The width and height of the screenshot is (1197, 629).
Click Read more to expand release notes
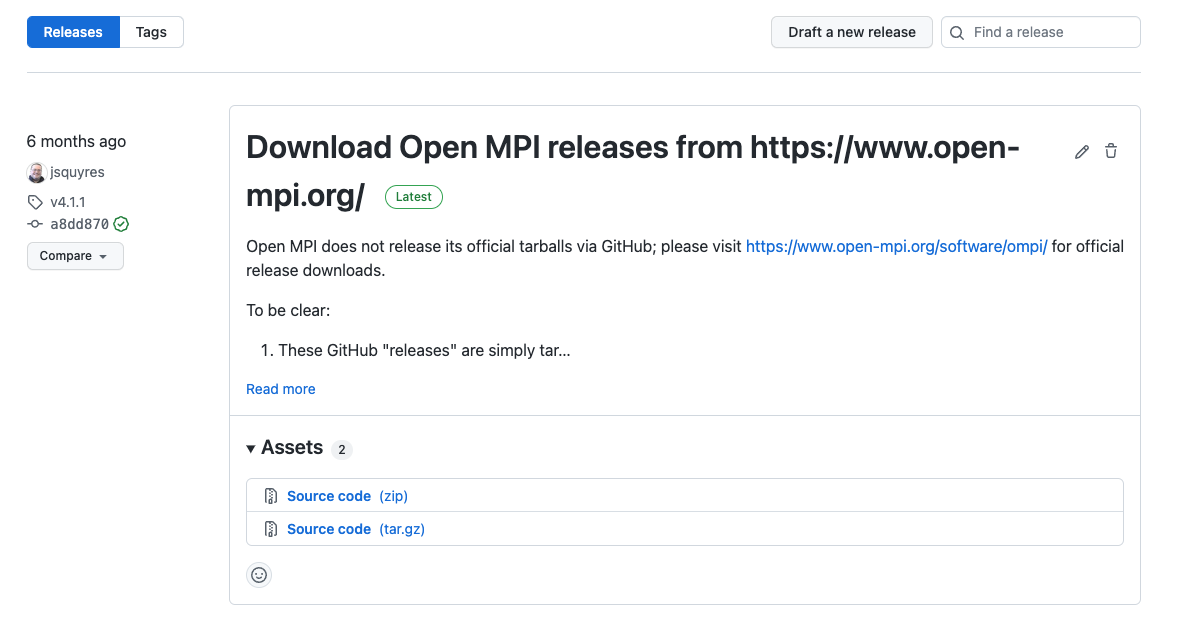[280, 389]
